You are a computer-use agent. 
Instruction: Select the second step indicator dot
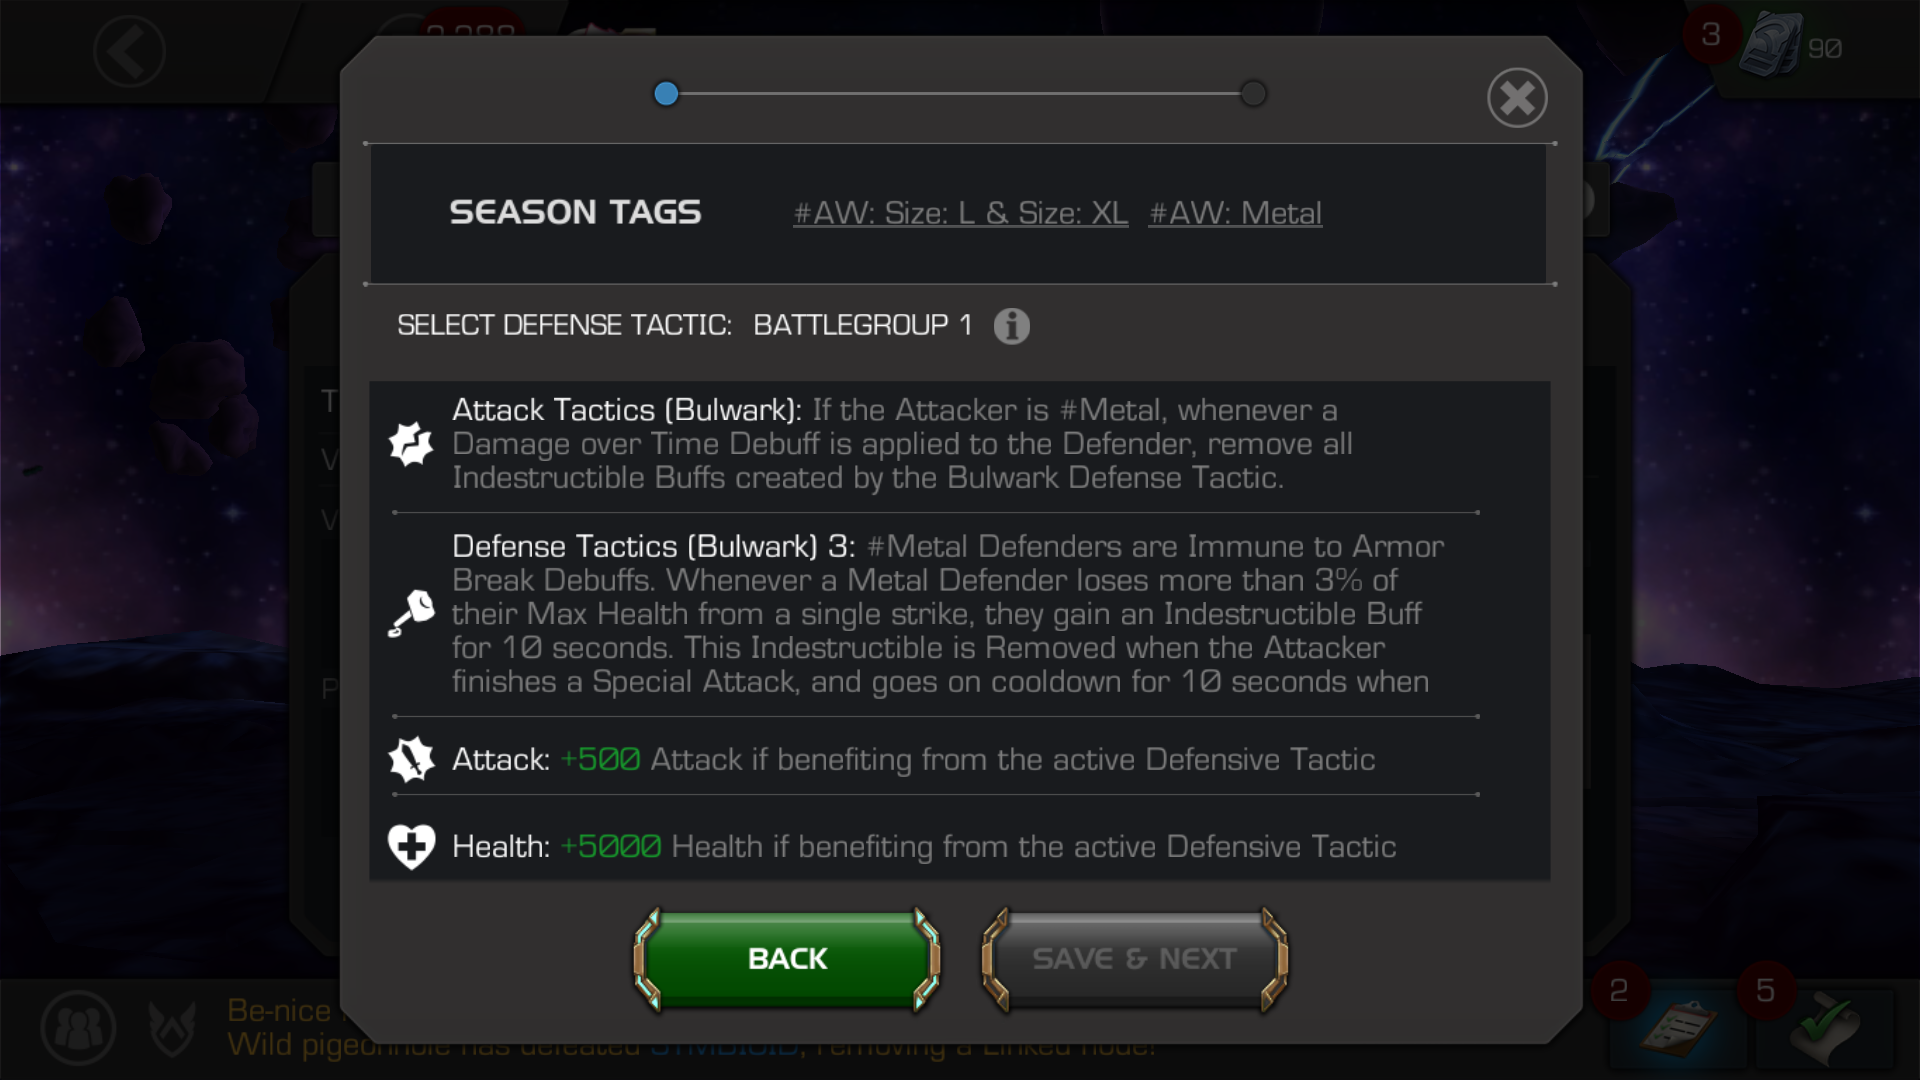(x=1253, y=94)
